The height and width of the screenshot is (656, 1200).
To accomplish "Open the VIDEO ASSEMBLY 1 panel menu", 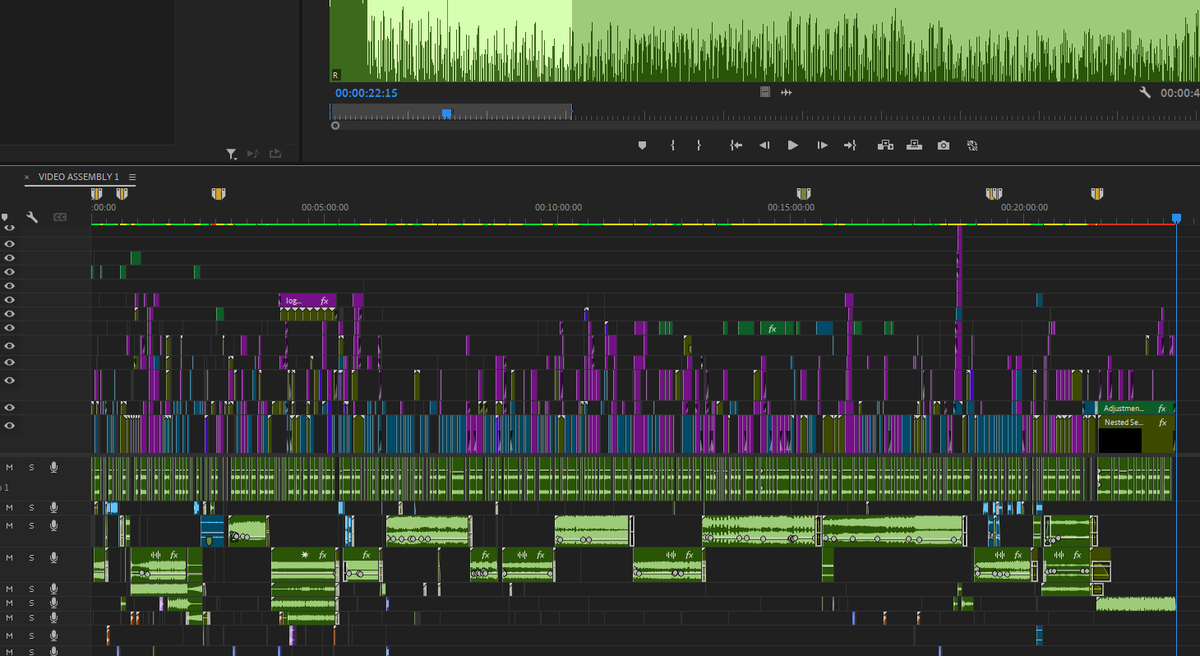I will 132,177.
